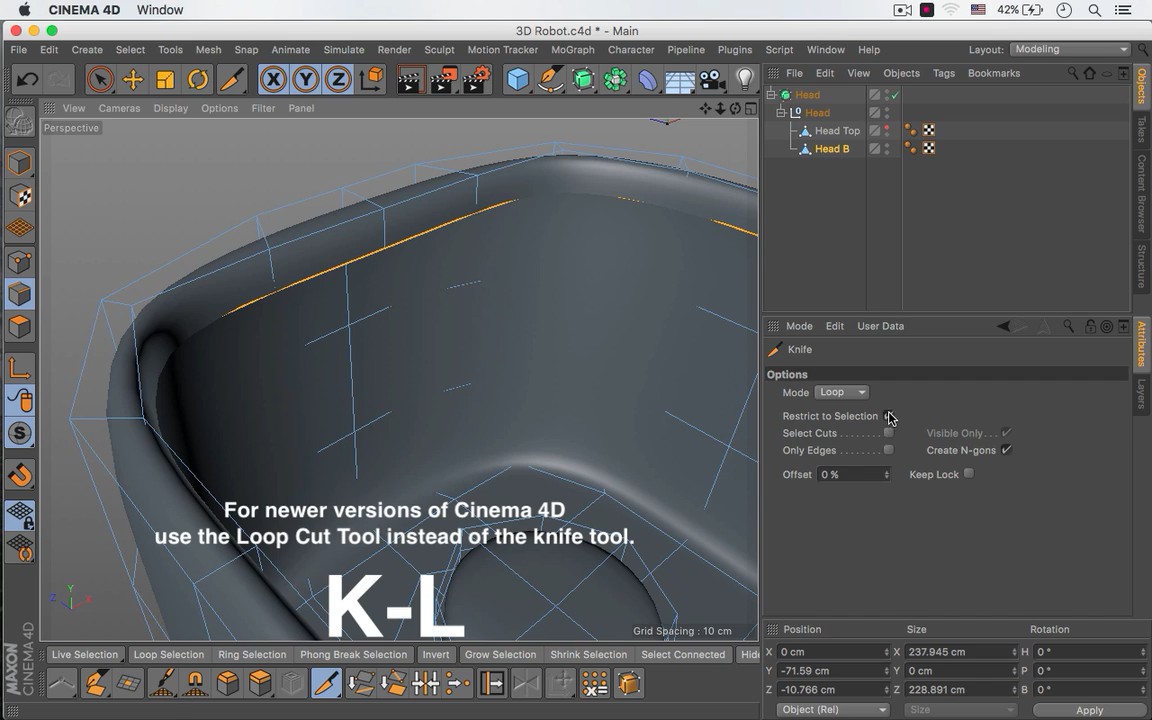Uncheck Create N-gons option
This screenshot has height=720, width=1152.
(1006, 450)
